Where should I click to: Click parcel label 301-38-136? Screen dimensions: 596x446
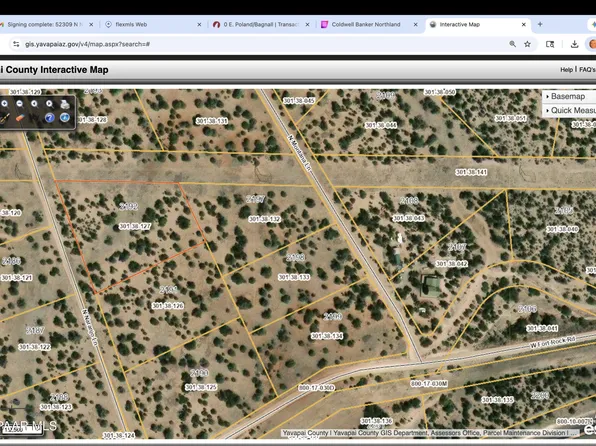tap(376, 421)
